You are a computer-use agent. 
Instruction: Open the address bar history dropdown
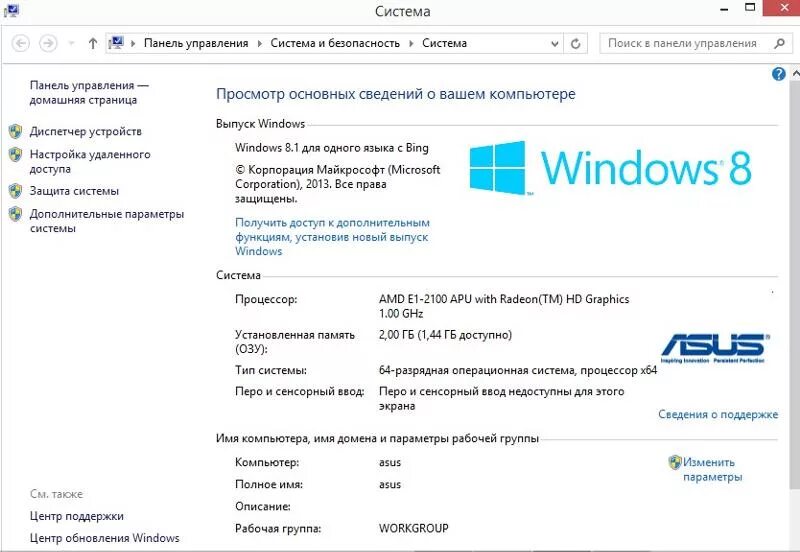(555, 44)
